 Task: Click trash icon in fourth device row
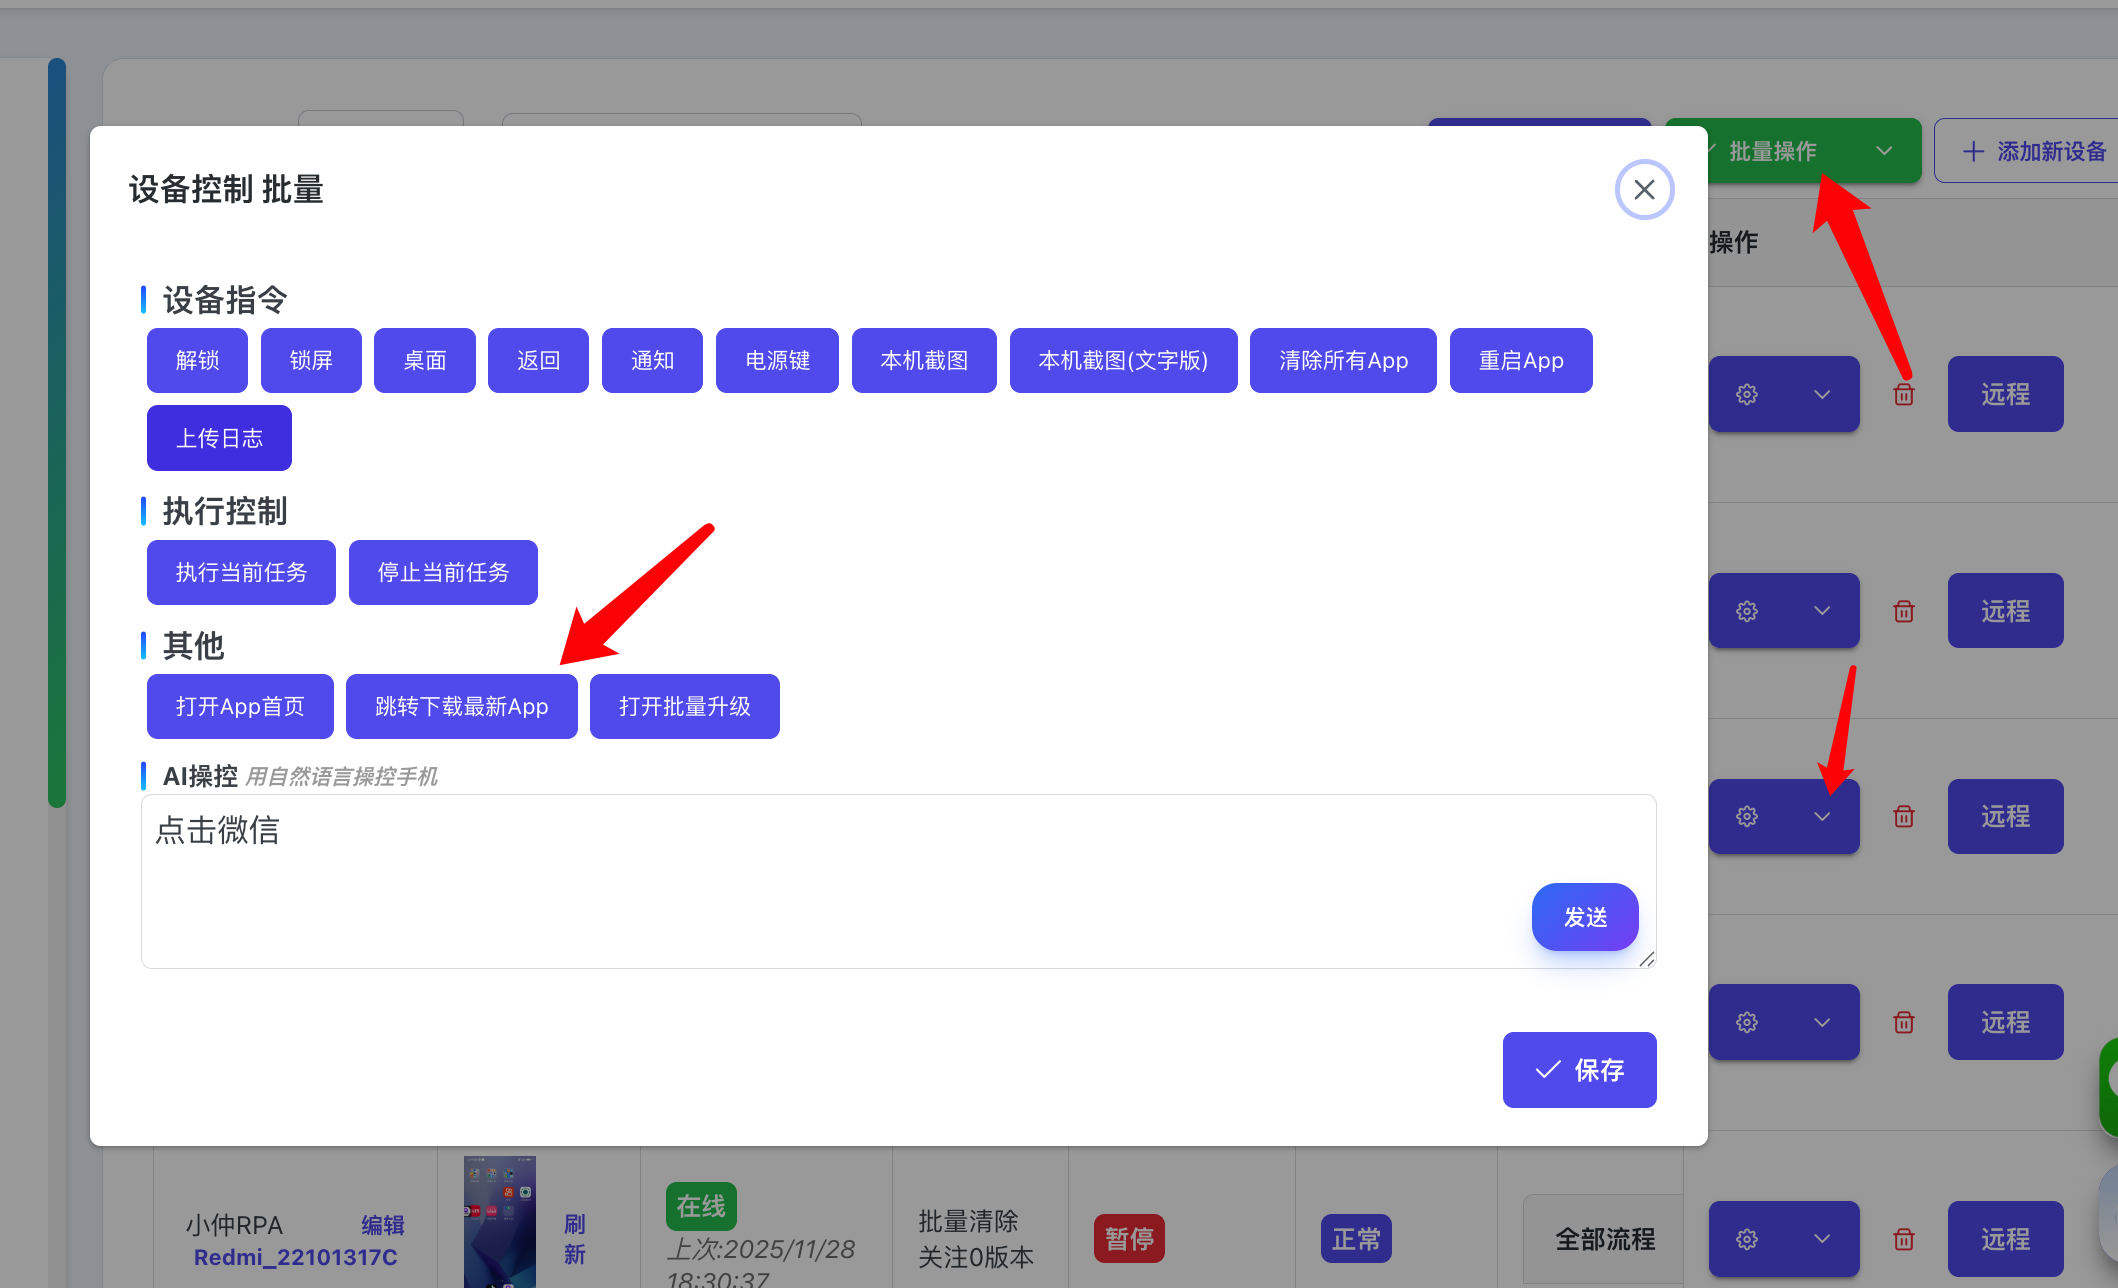coord(1903,1022)
